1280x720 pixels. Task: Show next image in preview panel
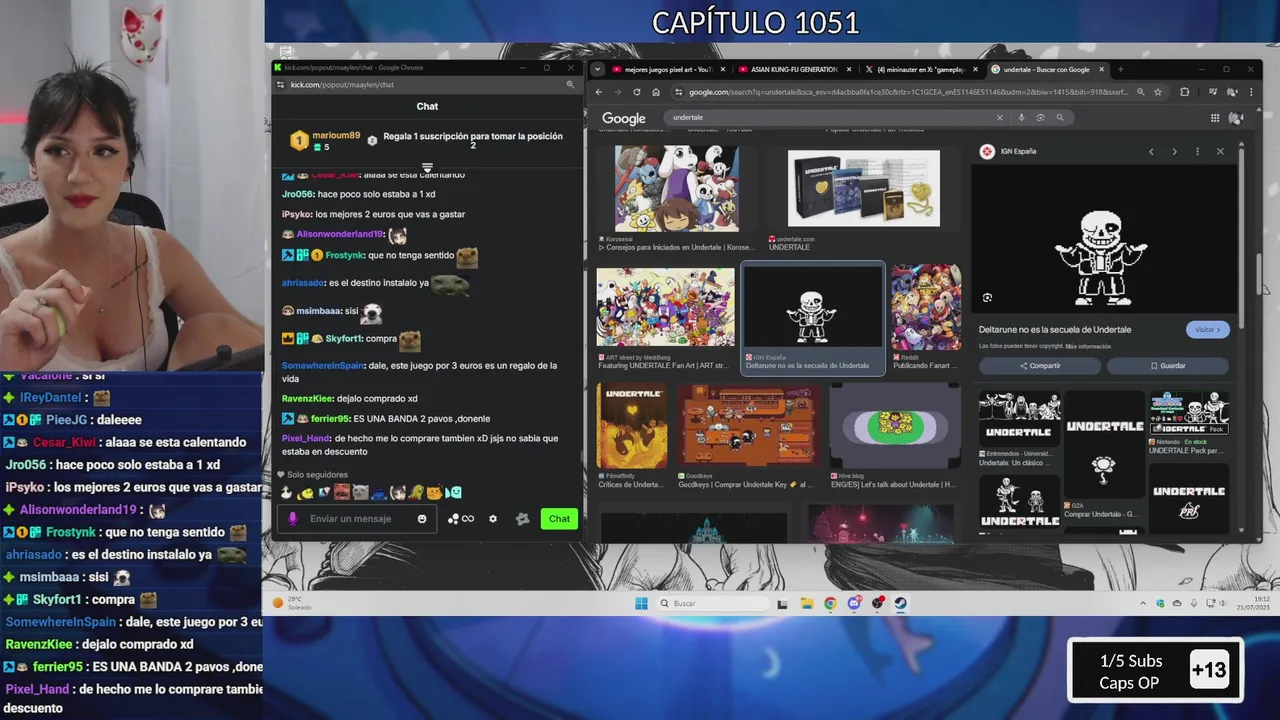tap(1174, 151)
